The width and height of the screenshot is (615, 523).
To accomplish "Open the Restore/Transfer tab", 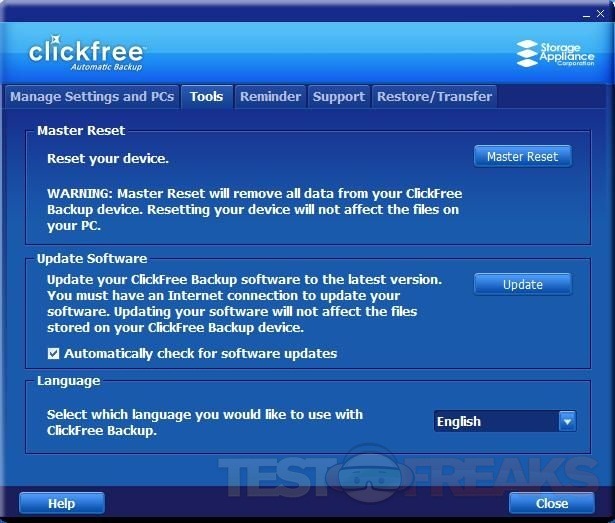I will [x=434, y=97].
